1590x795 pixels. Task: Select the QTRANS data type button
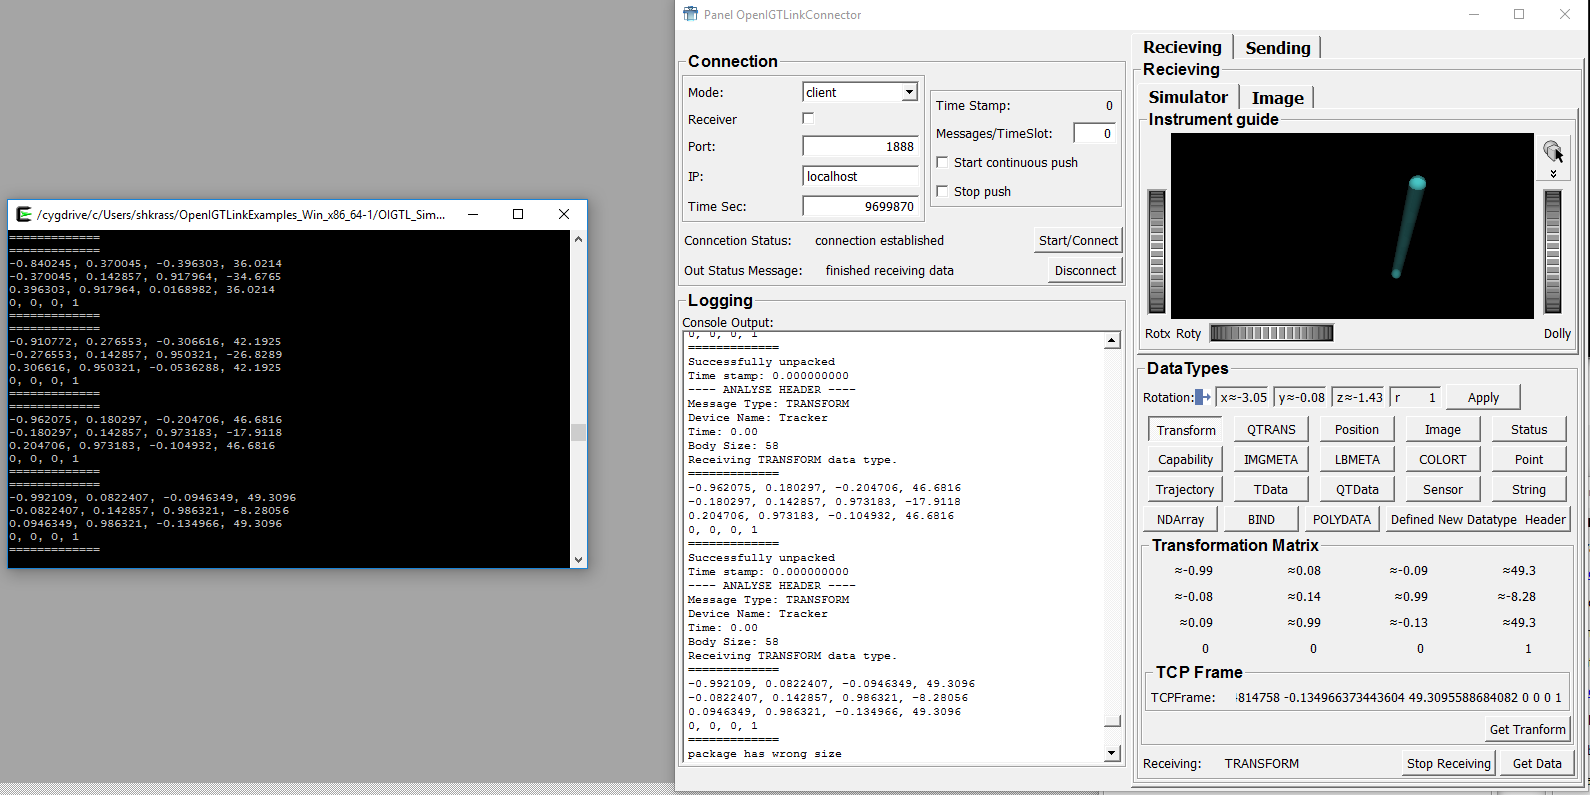click(1271, 429)
